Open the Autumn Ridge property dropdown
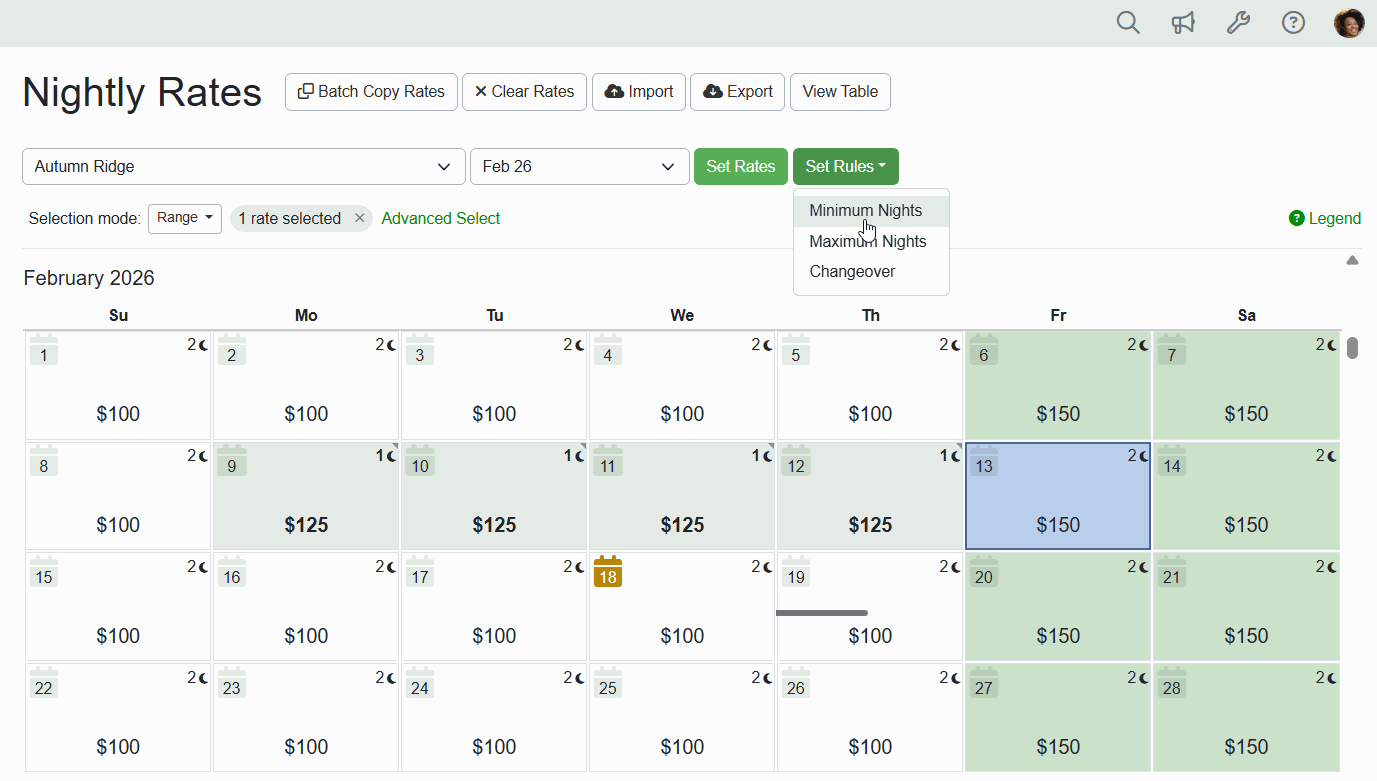This screenshot has width=1377, height=781. coord(243,167)
